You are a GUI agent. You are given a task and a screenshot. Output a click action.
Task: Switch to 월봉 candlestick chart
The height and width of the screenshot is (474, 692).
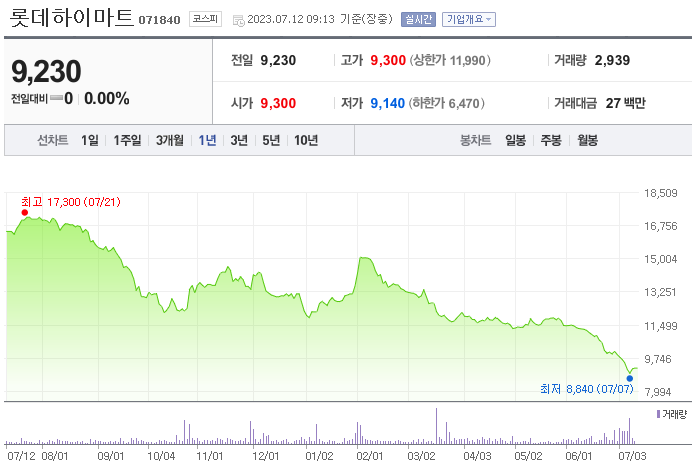click(x=587, y=140)
